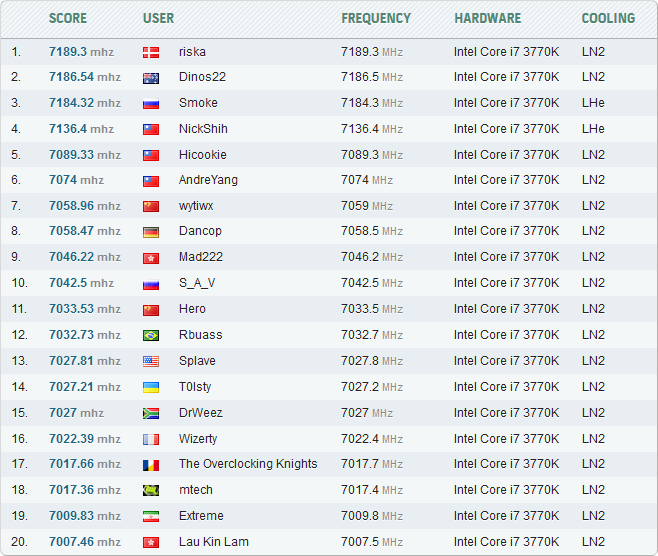Open the 7009.83 mhz score link

click(x=85, y=516)
